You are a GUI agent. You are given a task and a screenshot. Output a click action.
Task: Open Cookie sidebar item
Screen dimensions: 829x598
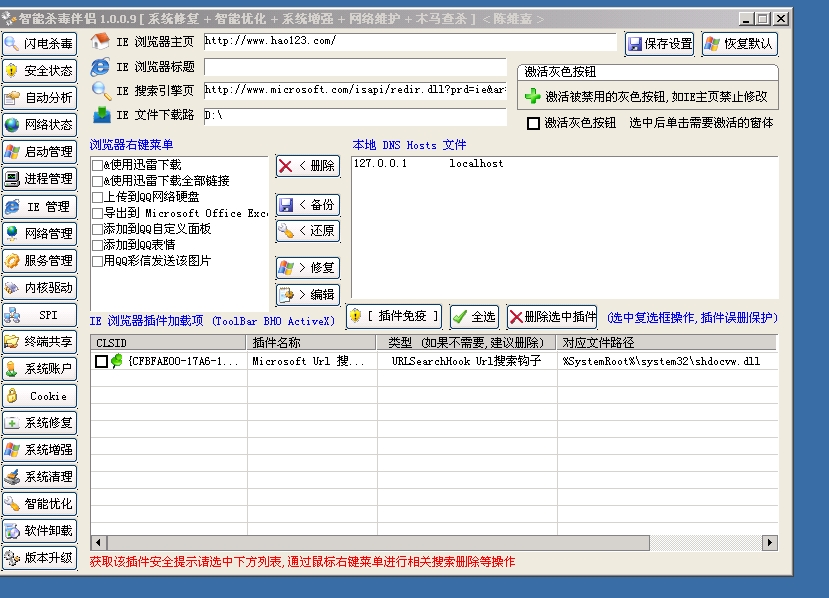pyautogui.click(x=40, y=395)
